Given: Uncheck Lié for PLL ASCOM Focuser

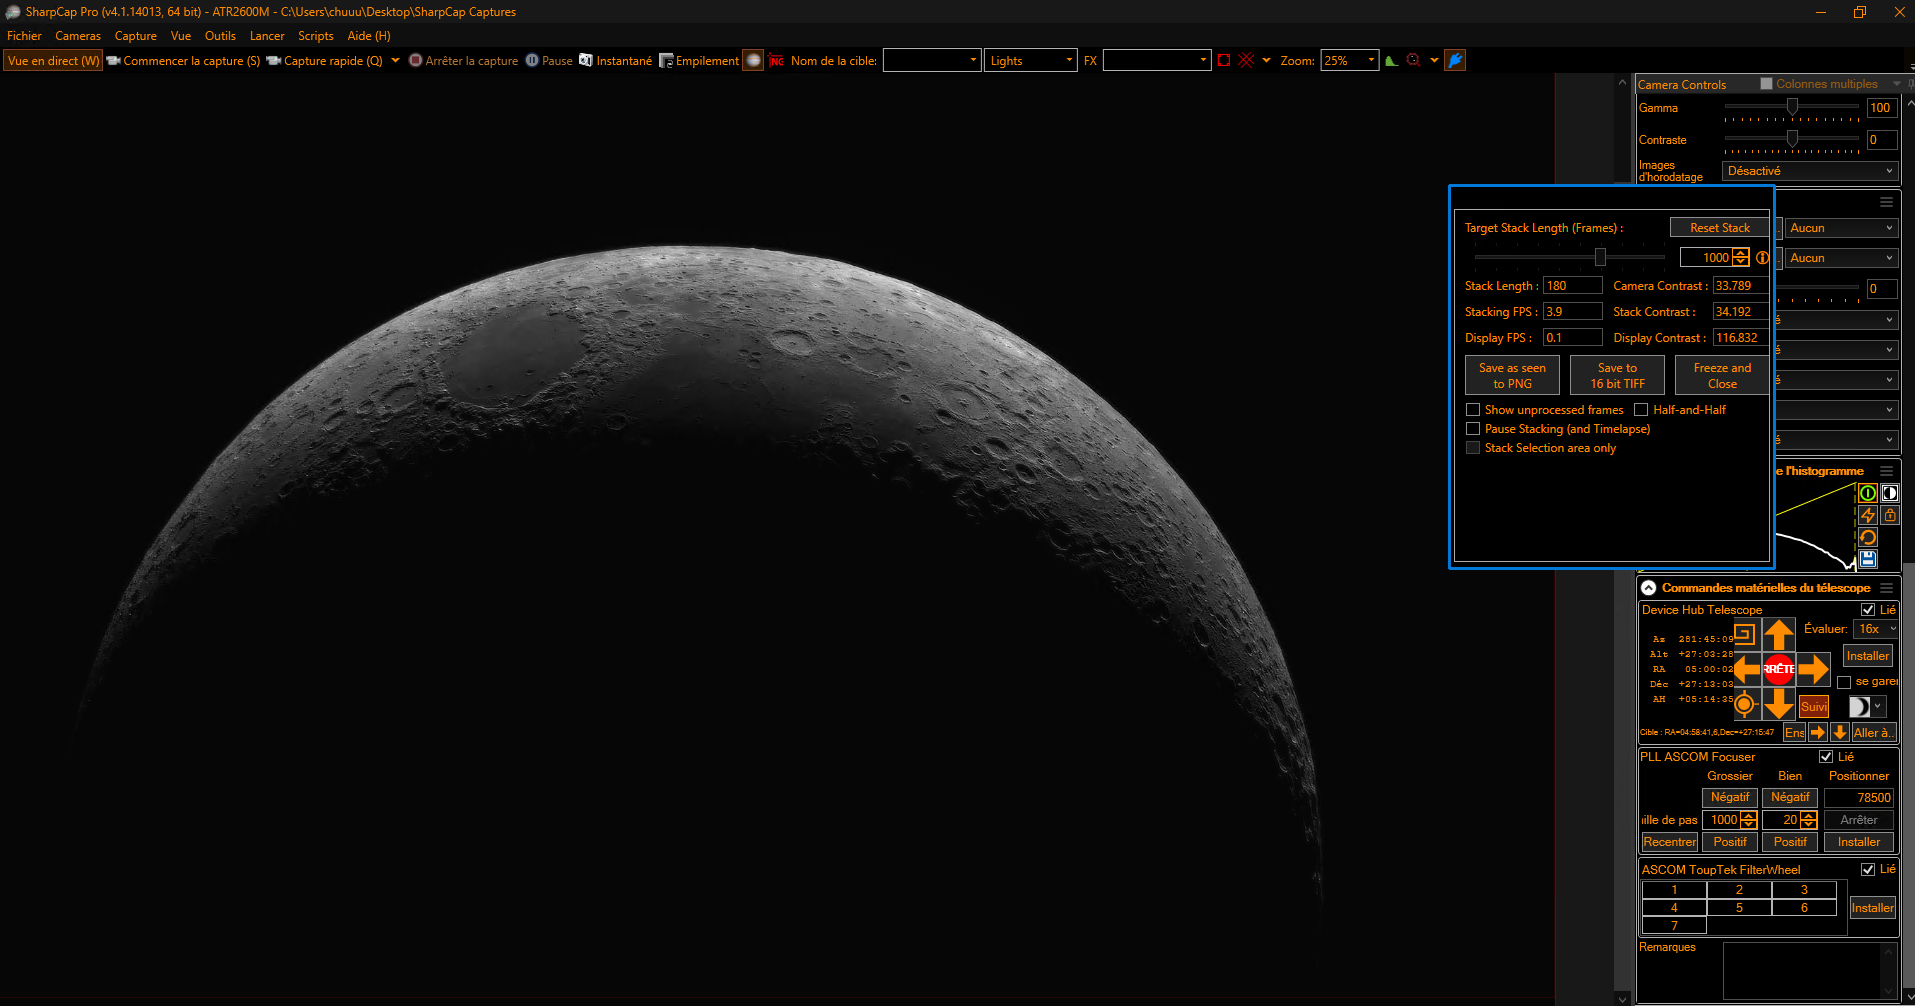Looking at the screenshot, I should (1826, 757).
